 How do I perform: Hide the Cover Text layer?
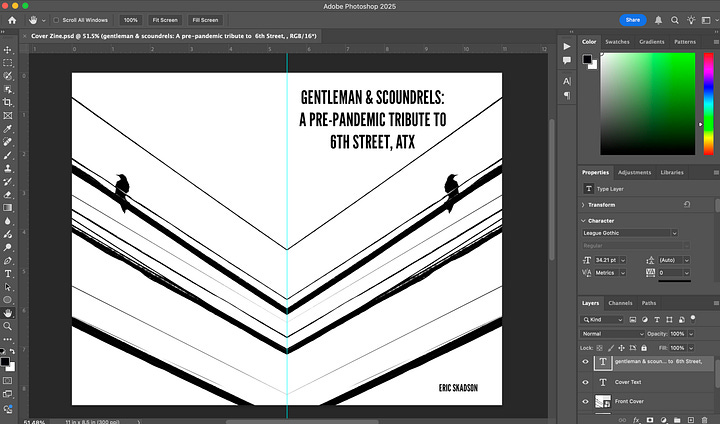click(x=586, y=382)
